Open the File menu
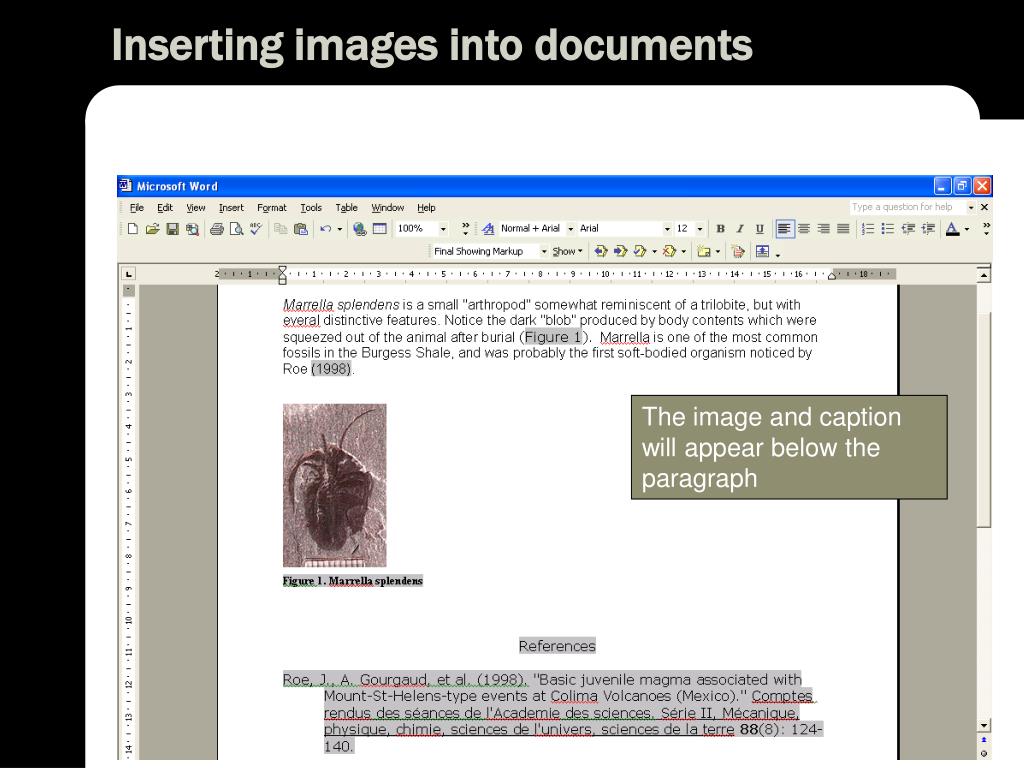The image size is (1024, 768). 136,208
